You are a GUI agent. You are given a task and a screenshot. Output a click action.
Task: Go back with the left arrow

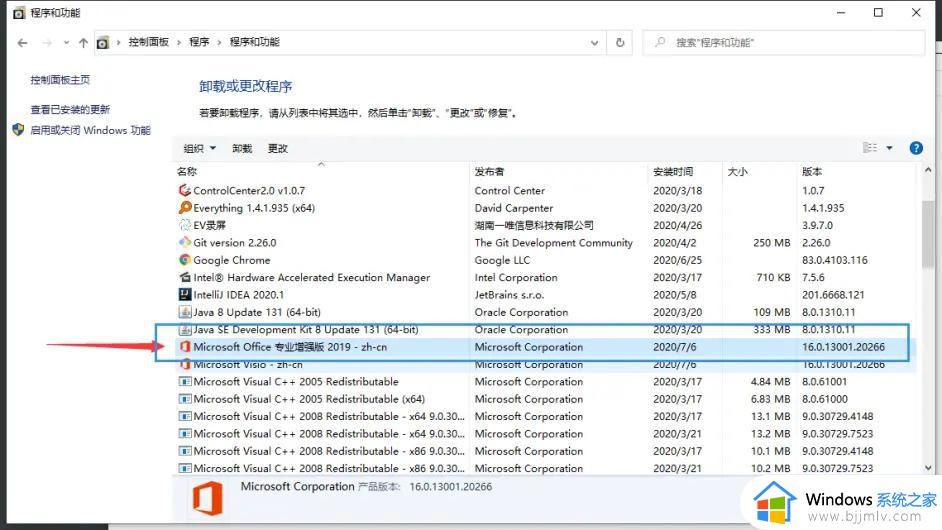coord(22,43)
